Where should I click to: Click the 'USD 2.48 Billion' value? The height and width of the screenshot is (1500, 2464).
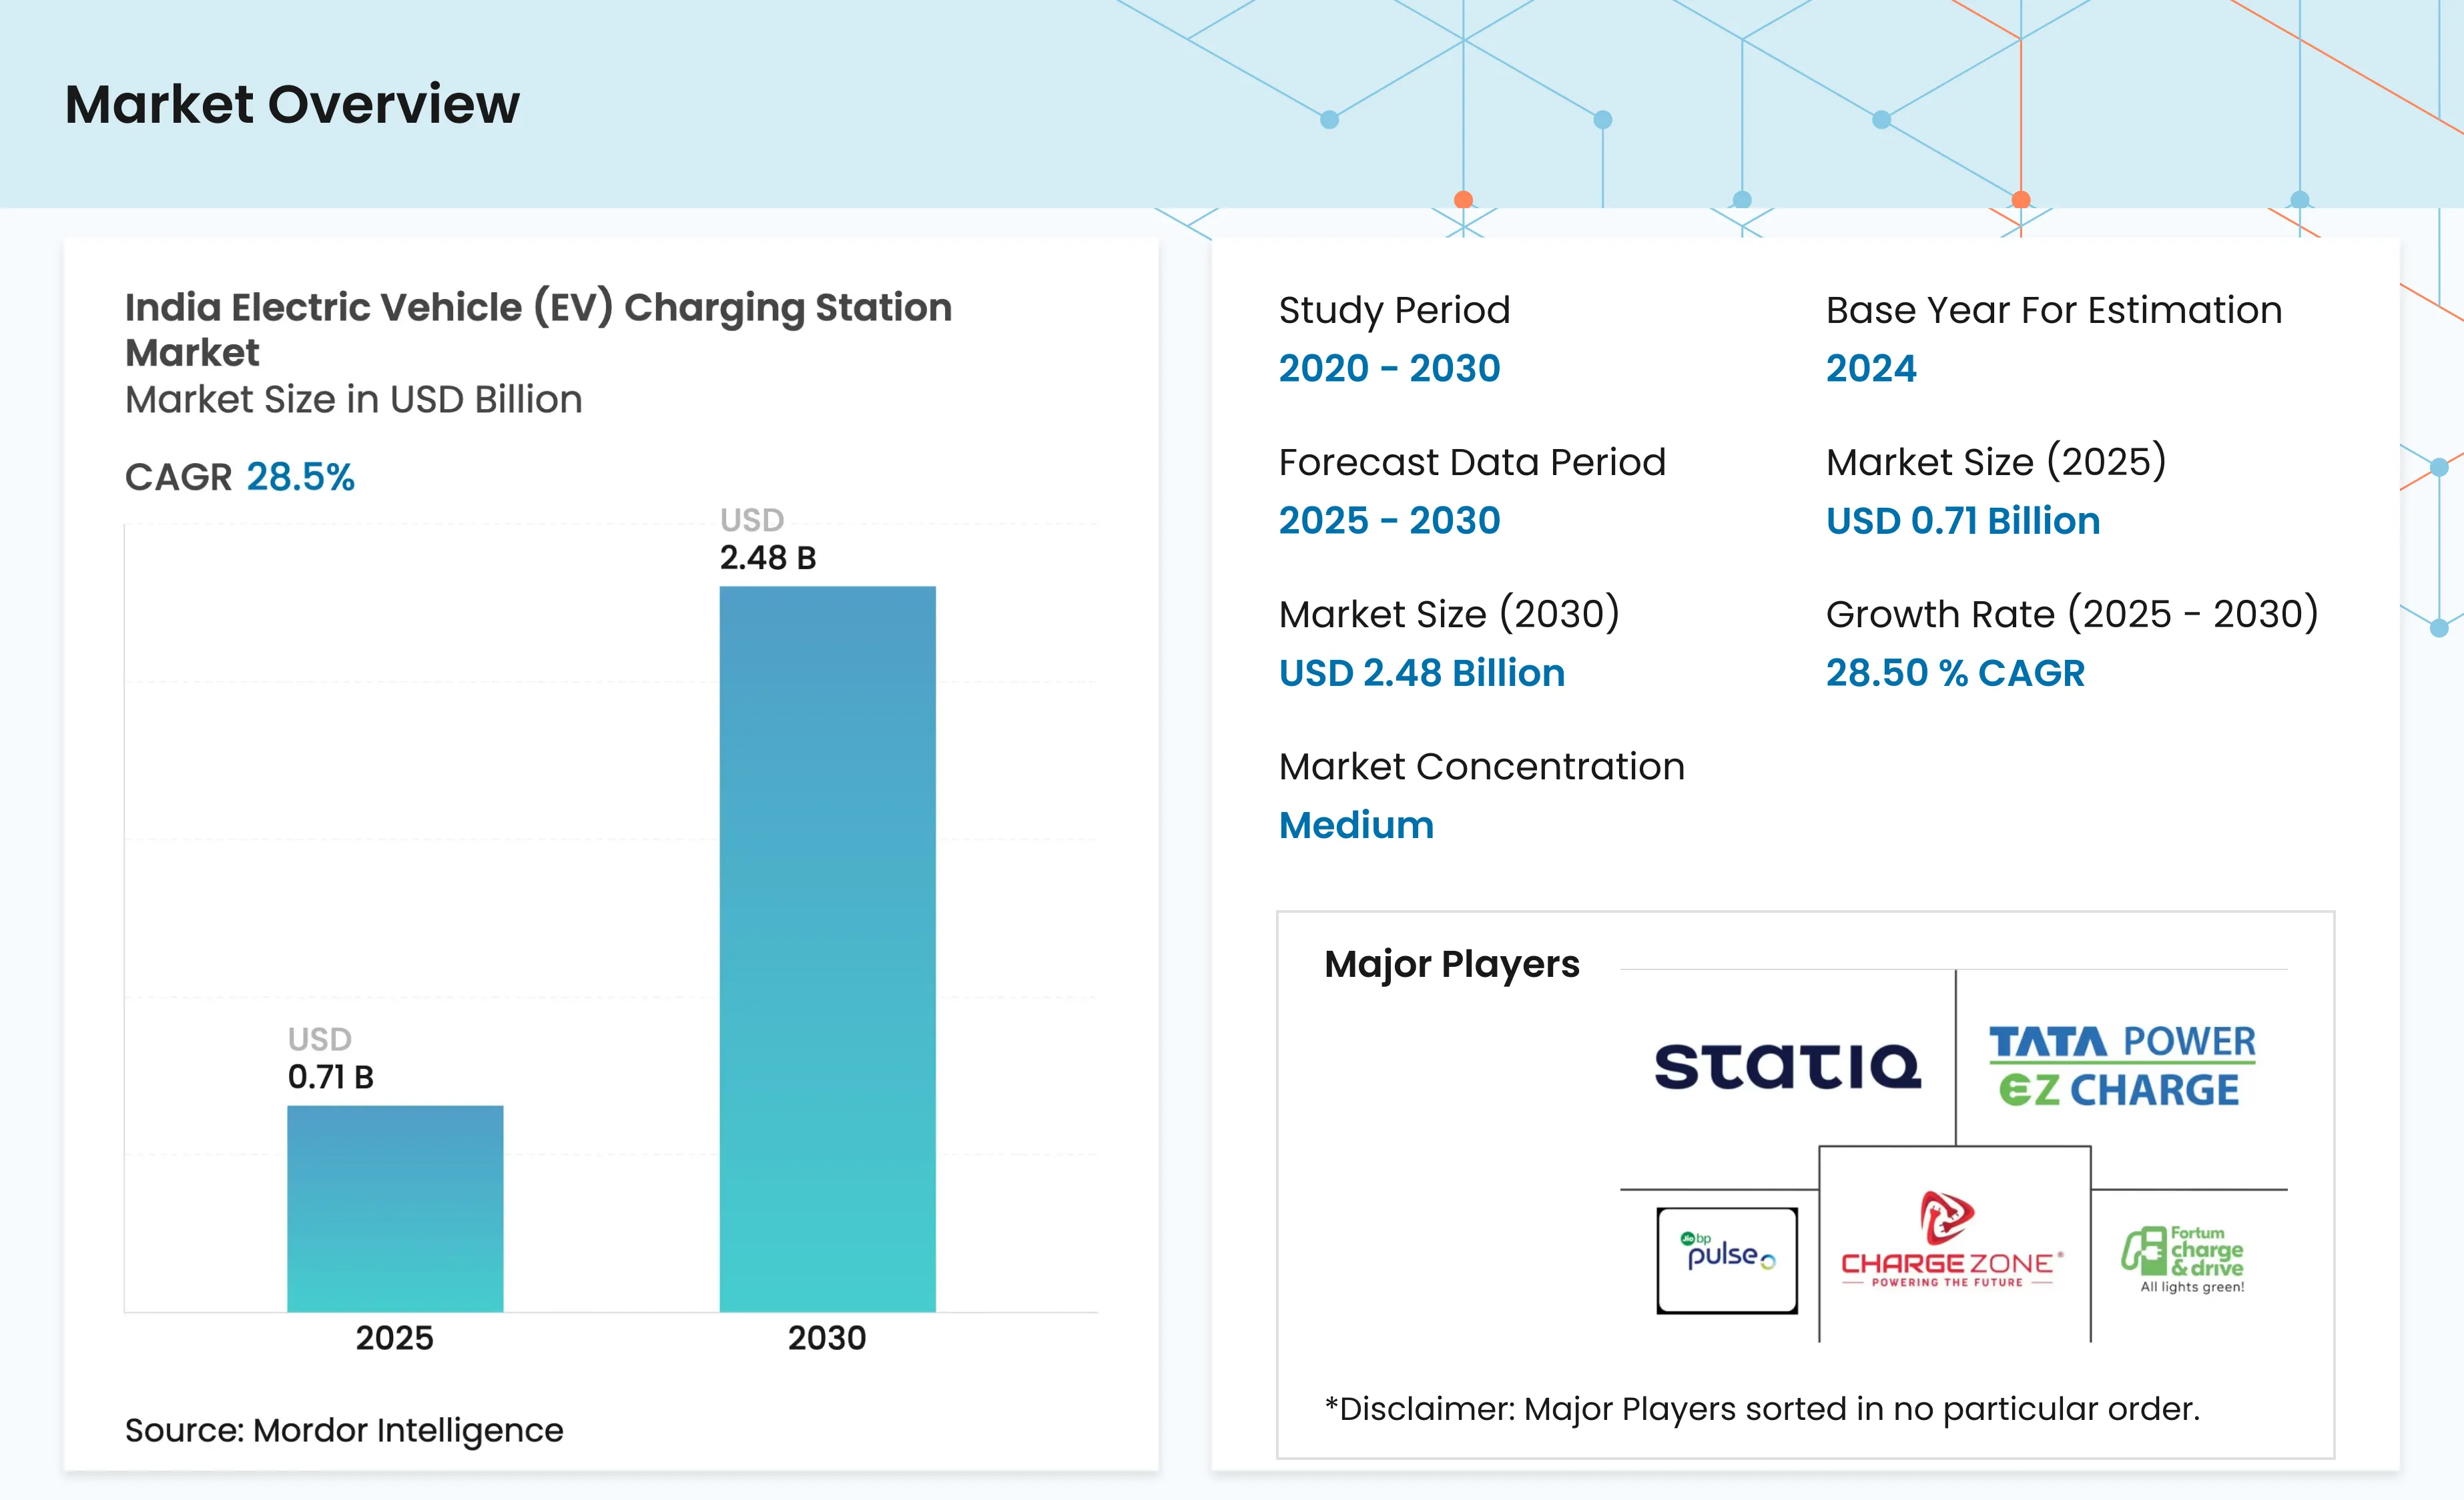pos(1422,673)
